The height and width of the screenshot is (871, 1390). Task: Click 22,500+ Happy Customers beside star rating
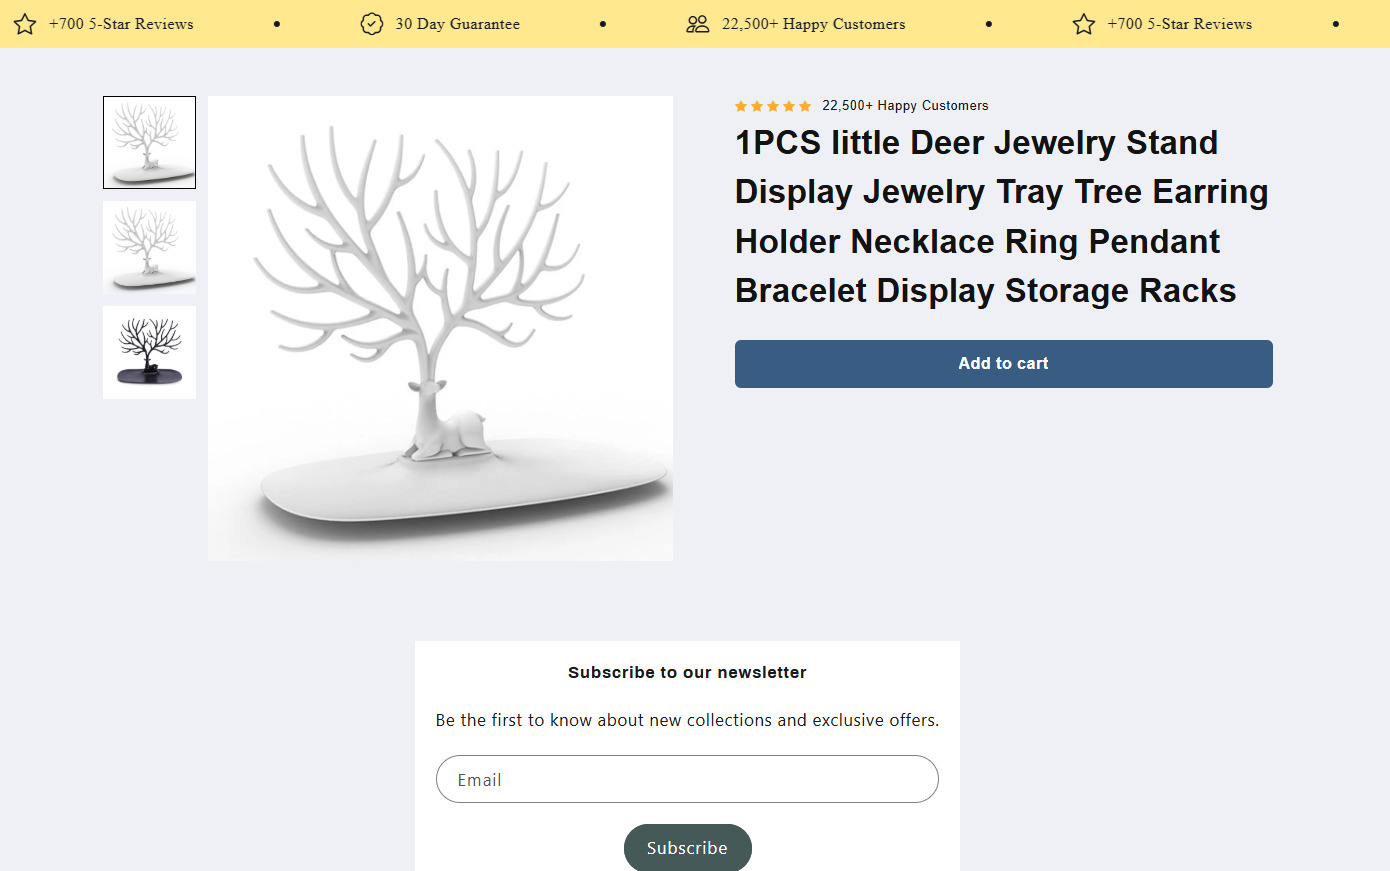(x=905, y=106)
